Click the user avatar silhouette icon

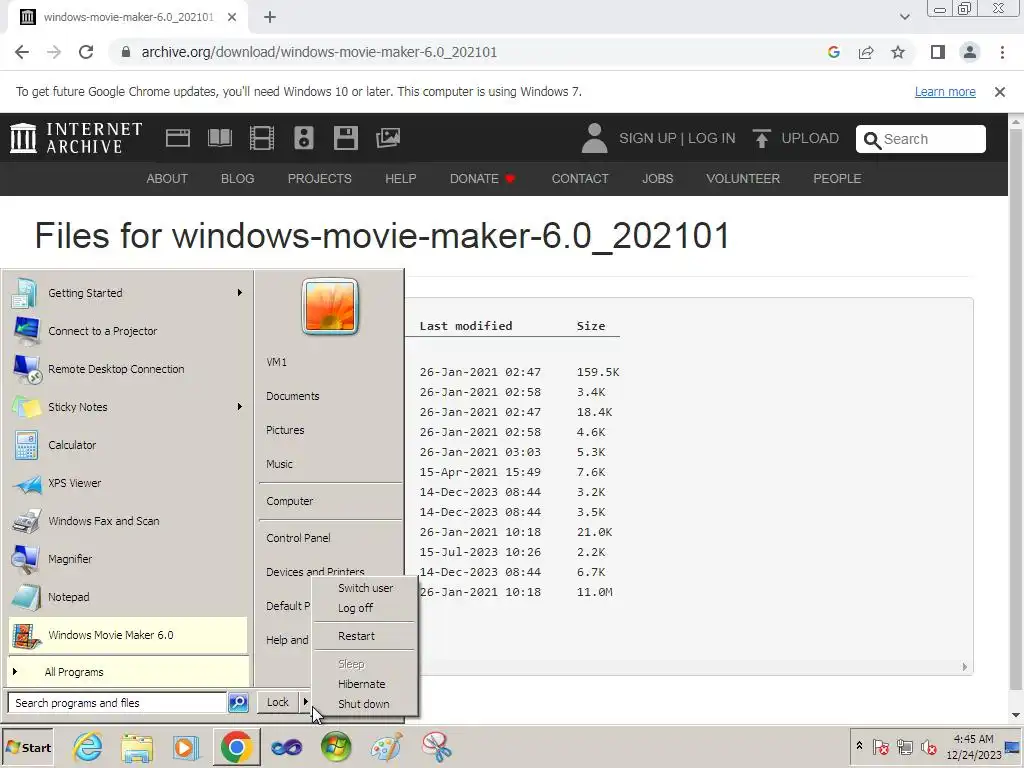[594, 138]
